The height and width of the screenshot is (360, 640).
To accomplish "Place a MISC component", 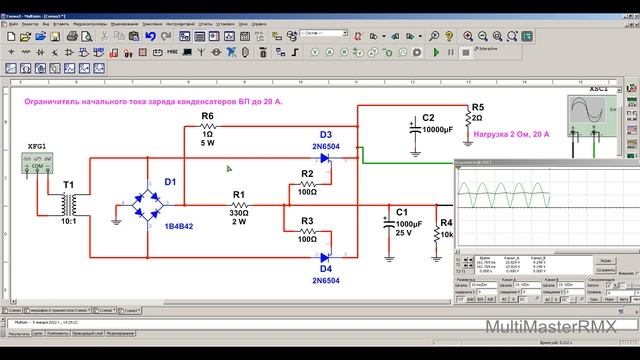I will point(172,52).
